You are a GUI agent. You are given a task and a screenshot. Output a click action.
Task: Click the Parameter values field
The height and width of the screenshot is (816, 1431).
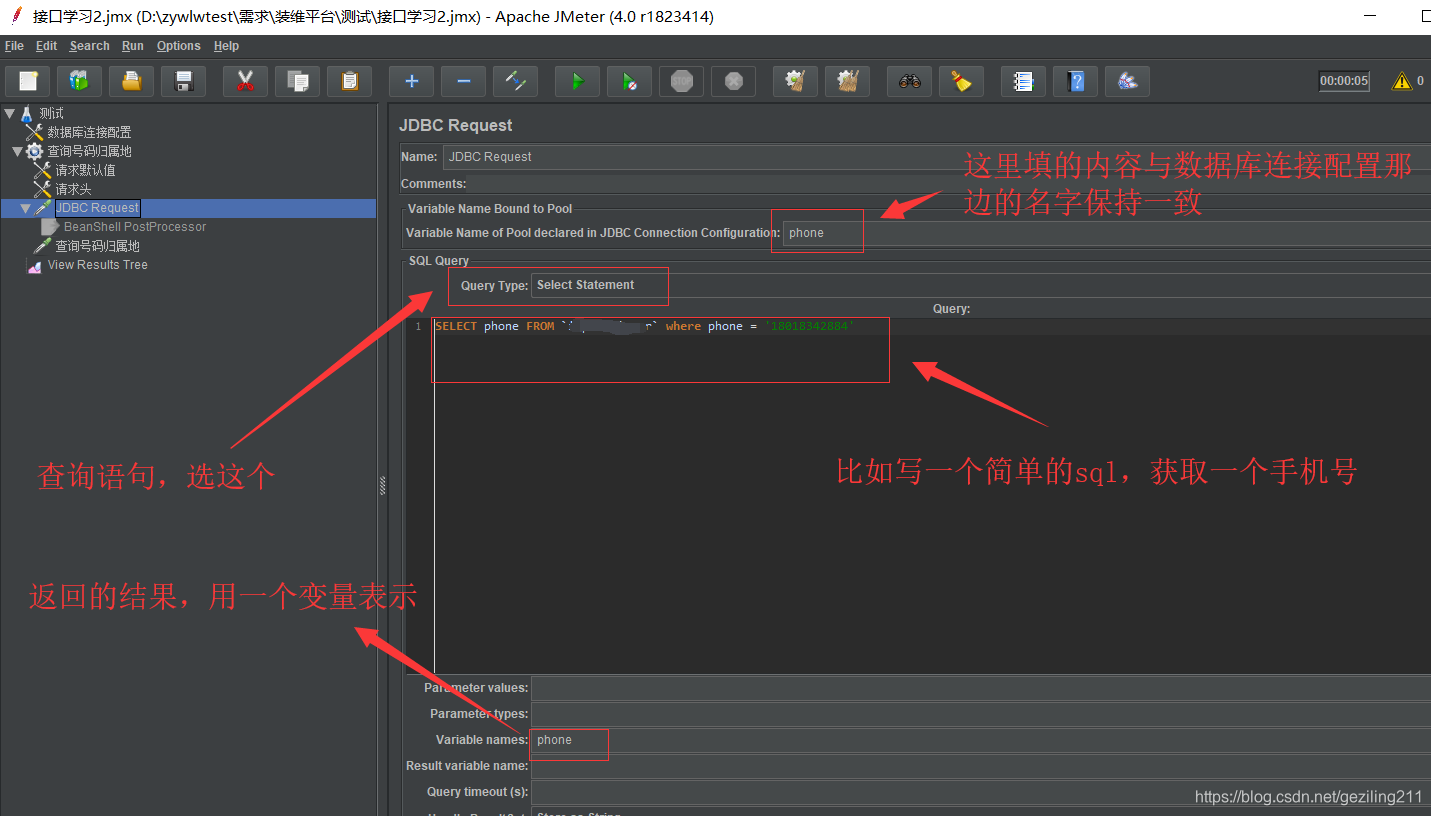click(x=980, y=688)
